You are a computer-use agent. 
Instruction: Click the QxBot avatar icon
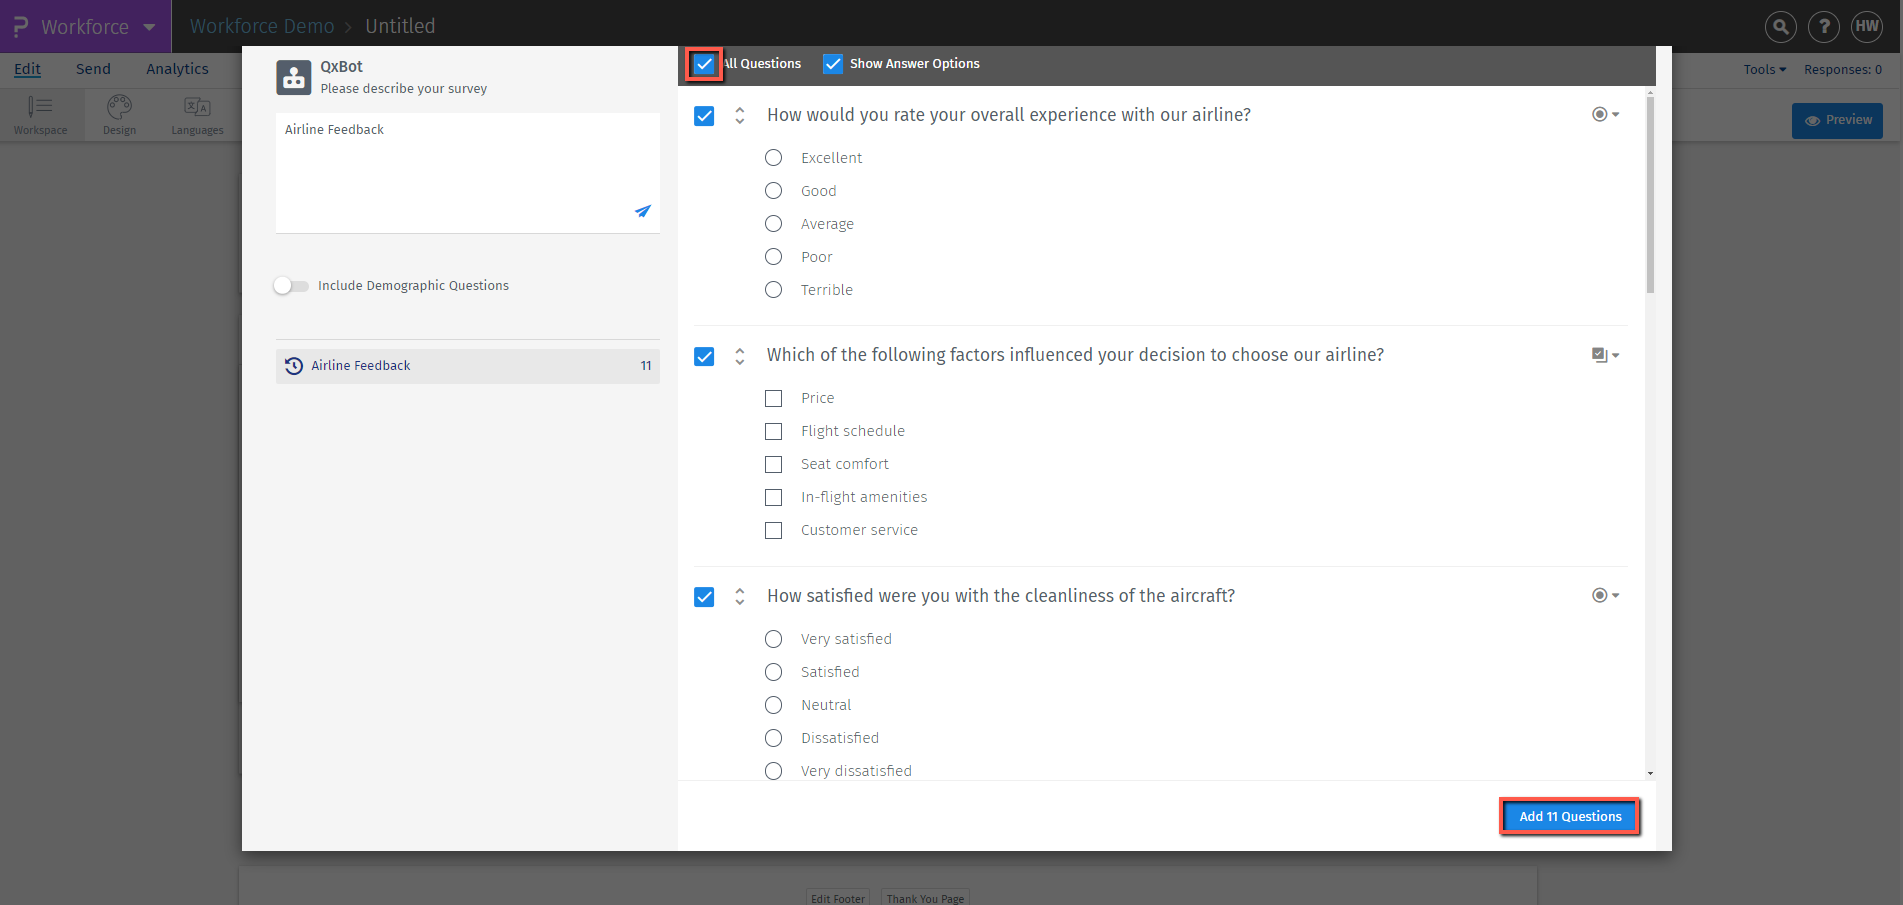294,77
